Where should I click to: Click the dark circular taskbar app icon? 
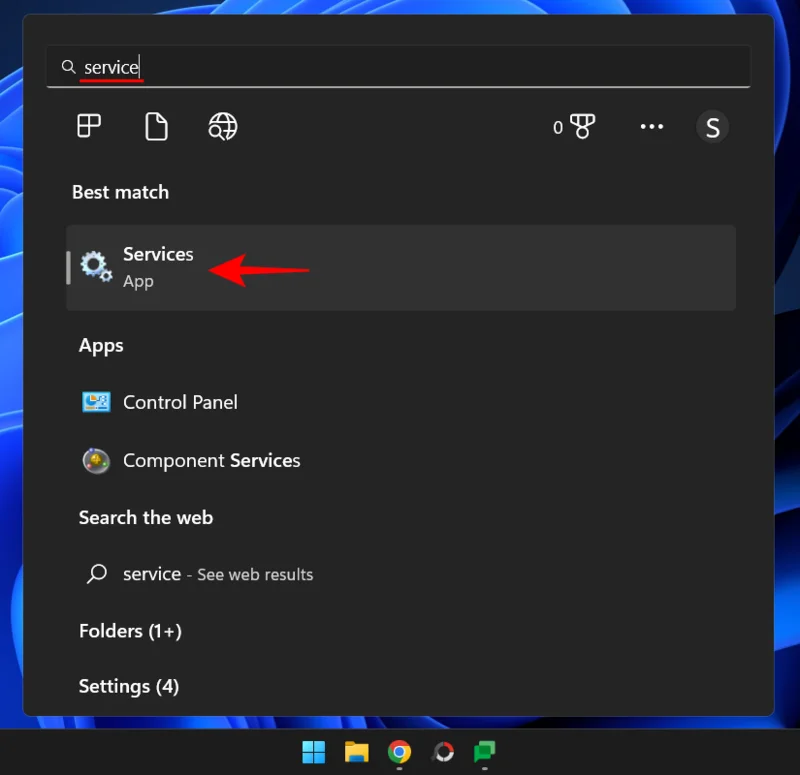tap(442, 751)
